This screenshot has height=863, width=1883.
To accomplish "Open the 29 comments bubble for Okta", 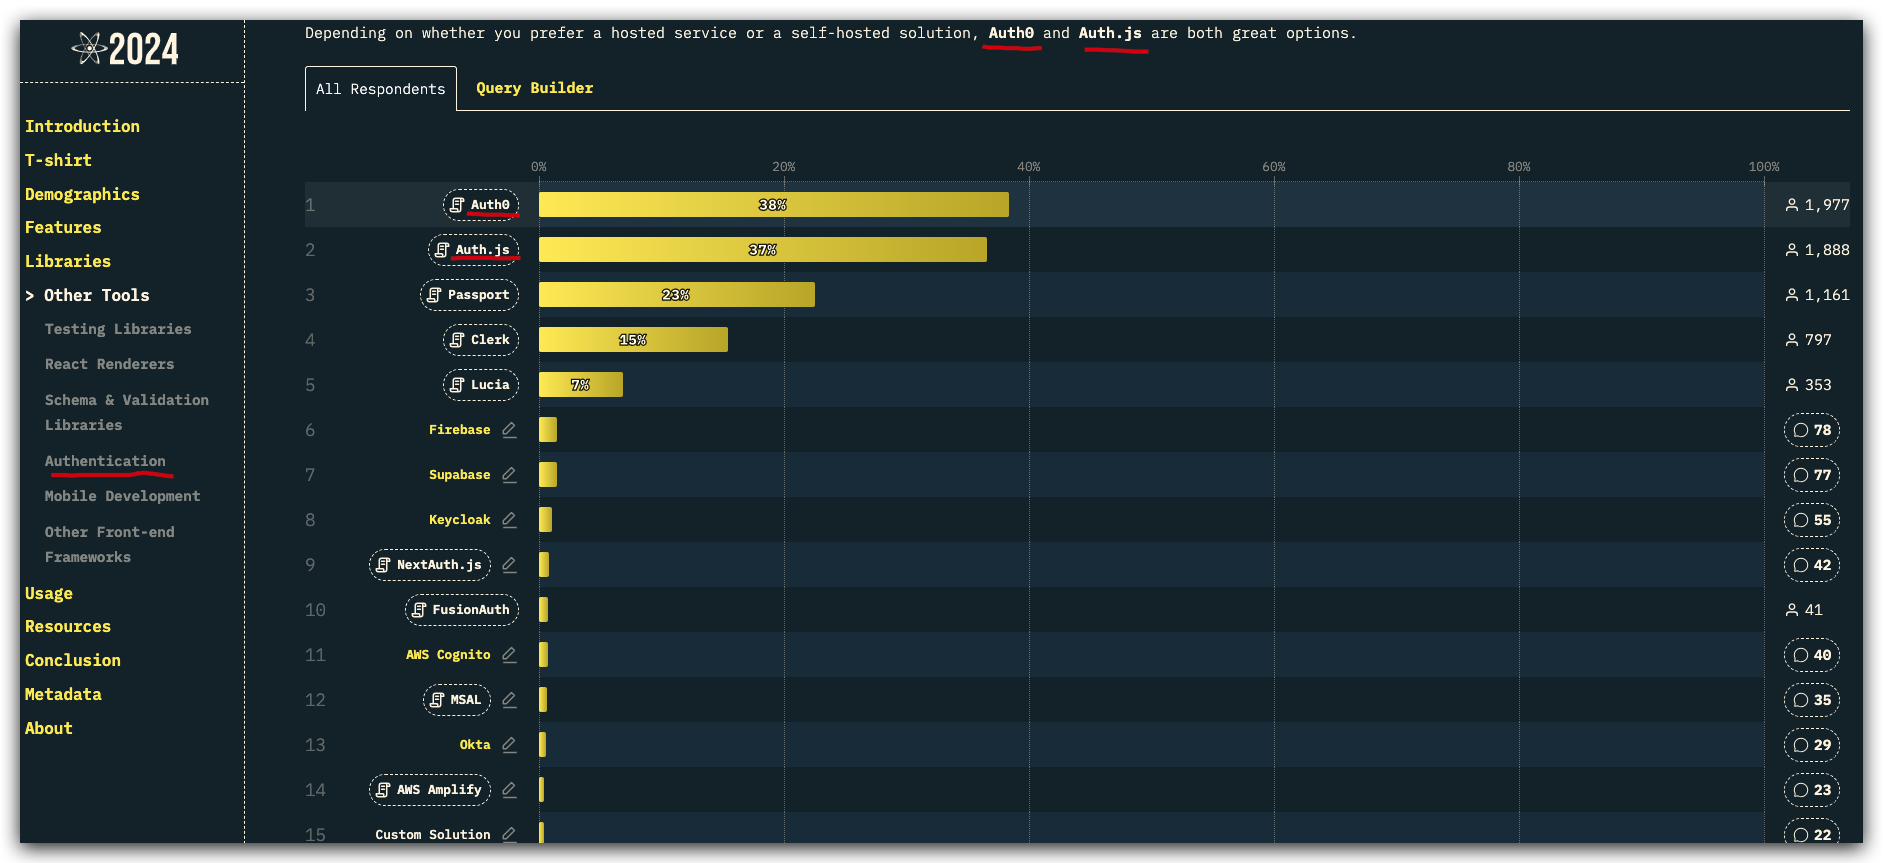I will (x=1812, y=745).
